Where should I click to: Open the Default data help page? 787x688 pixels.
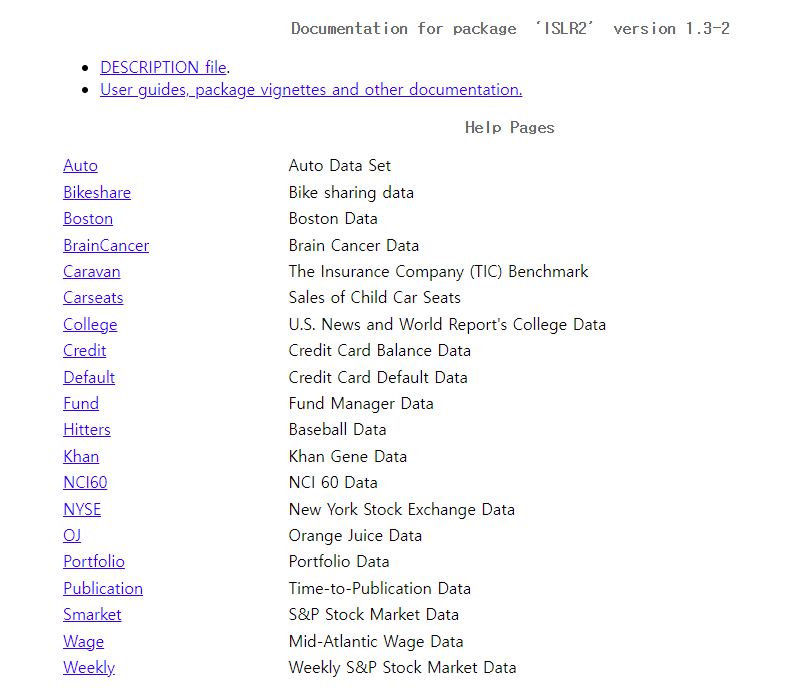[89, 378]
